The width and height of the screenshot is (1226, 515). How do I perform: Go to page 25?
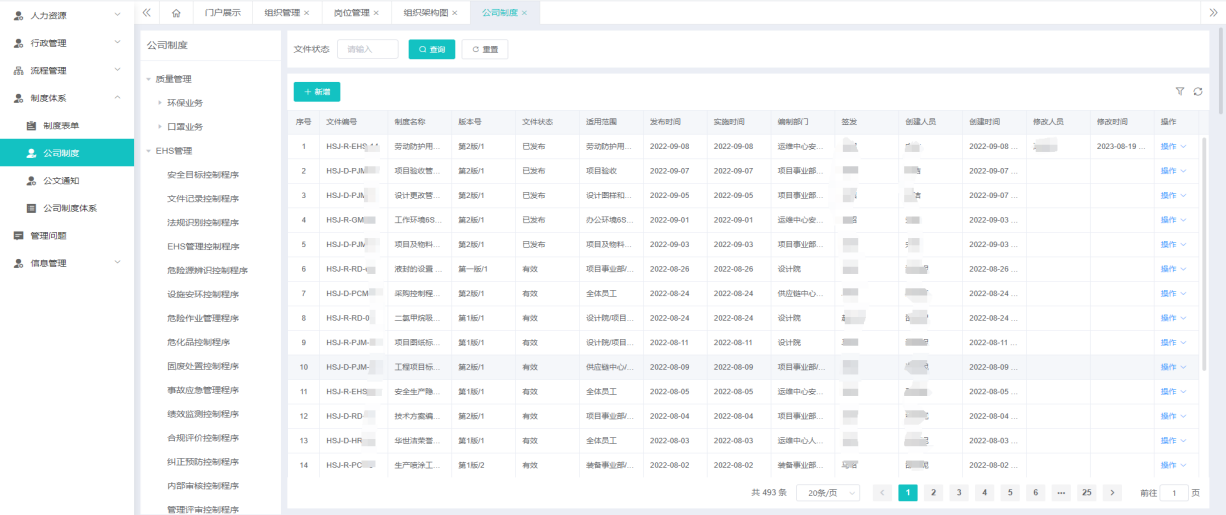pyautogui.click(x=1087, y=493)
